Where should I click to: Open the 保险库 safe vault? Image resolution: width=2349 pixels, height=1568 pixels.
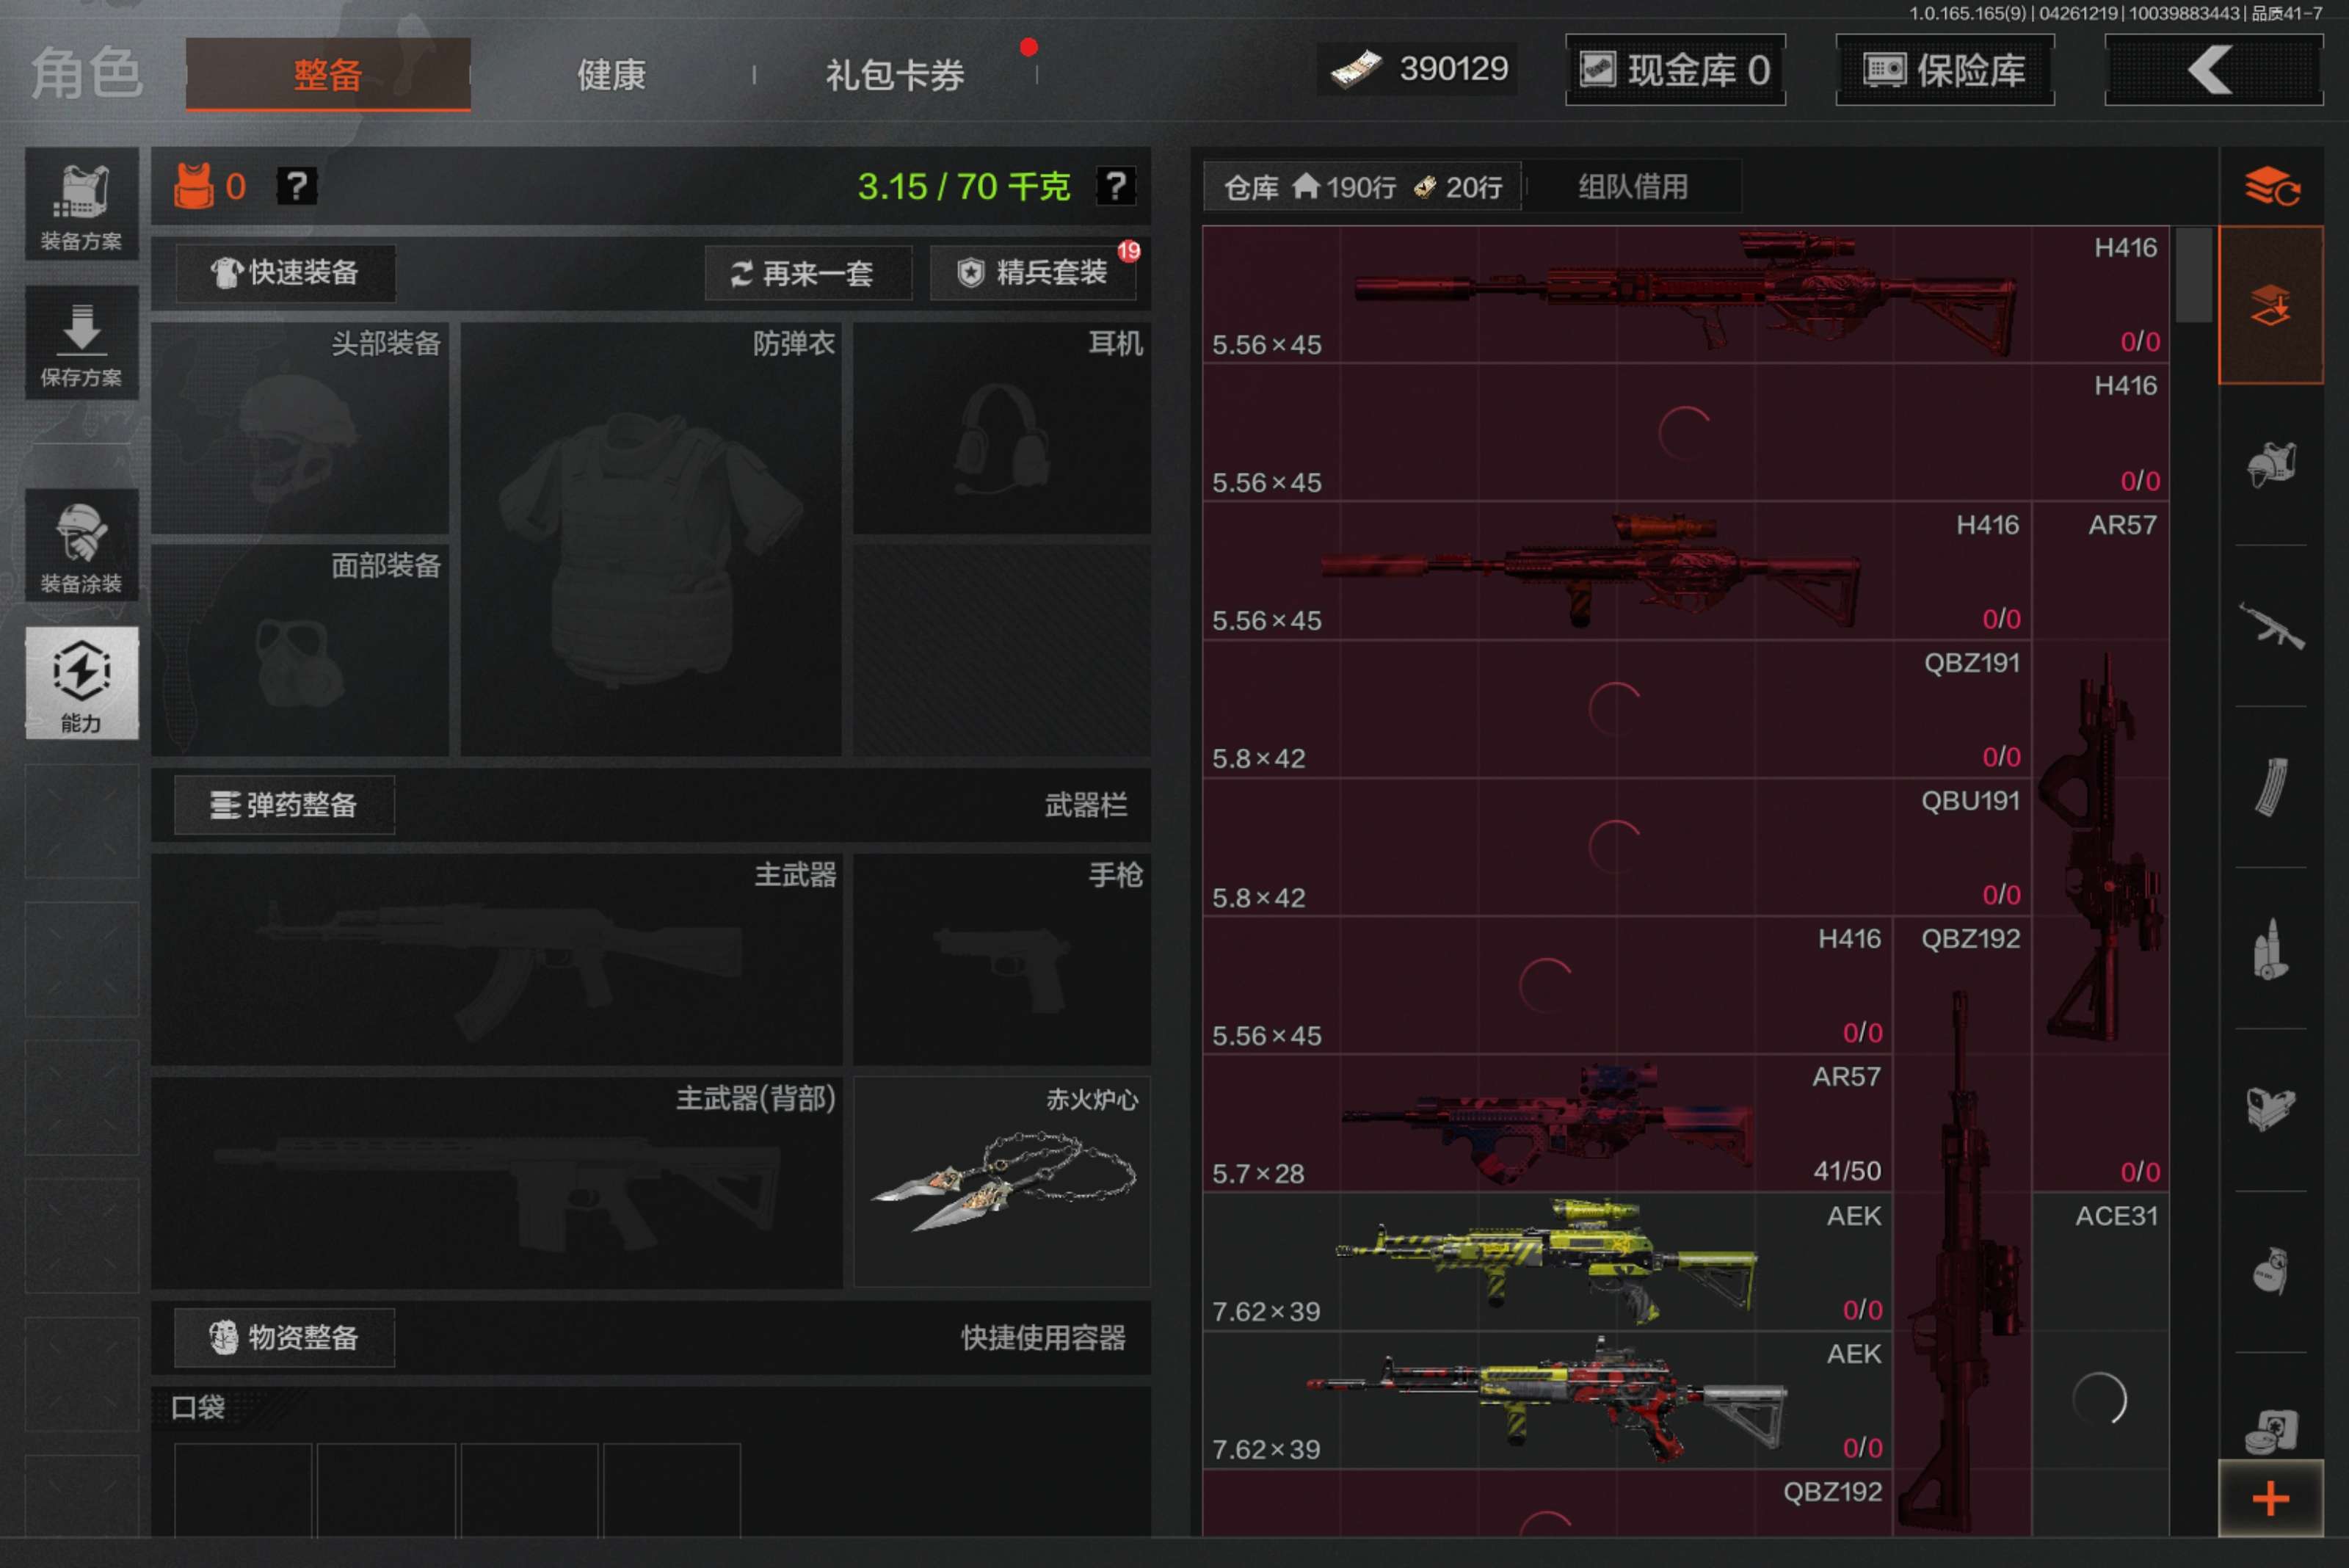(1944, 70)
